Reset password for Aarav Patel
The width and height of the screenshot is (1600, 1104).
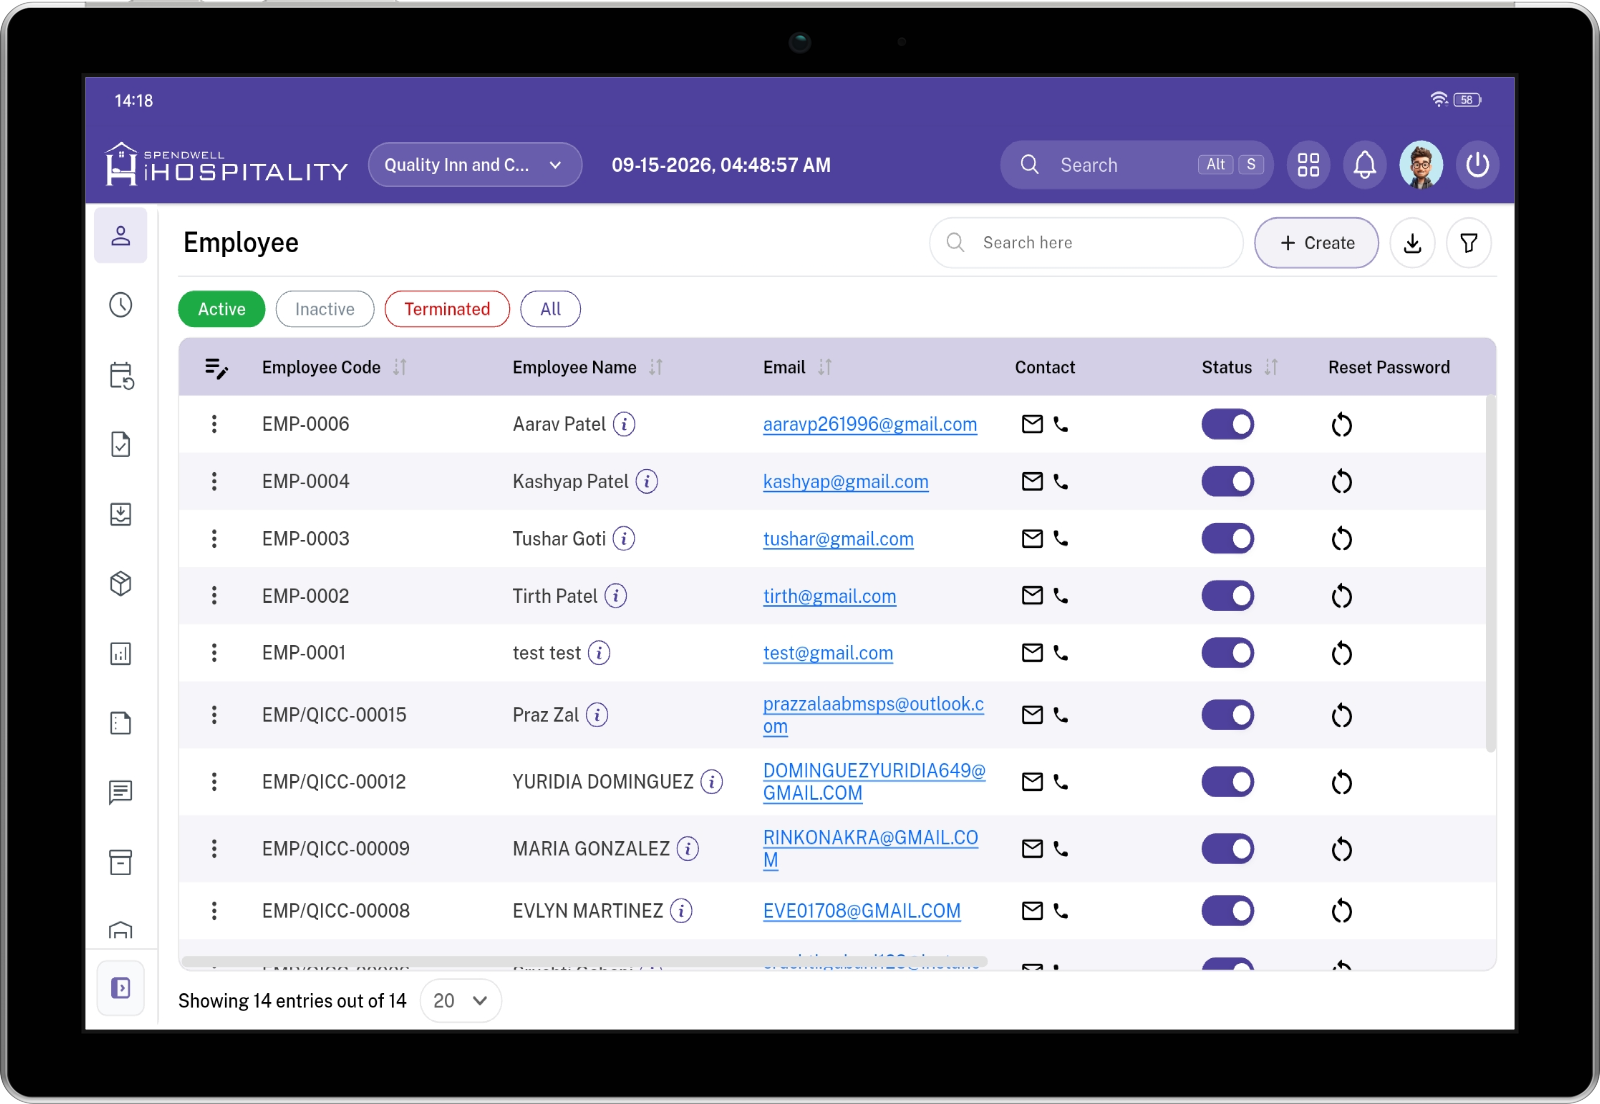coord(1342,425)
